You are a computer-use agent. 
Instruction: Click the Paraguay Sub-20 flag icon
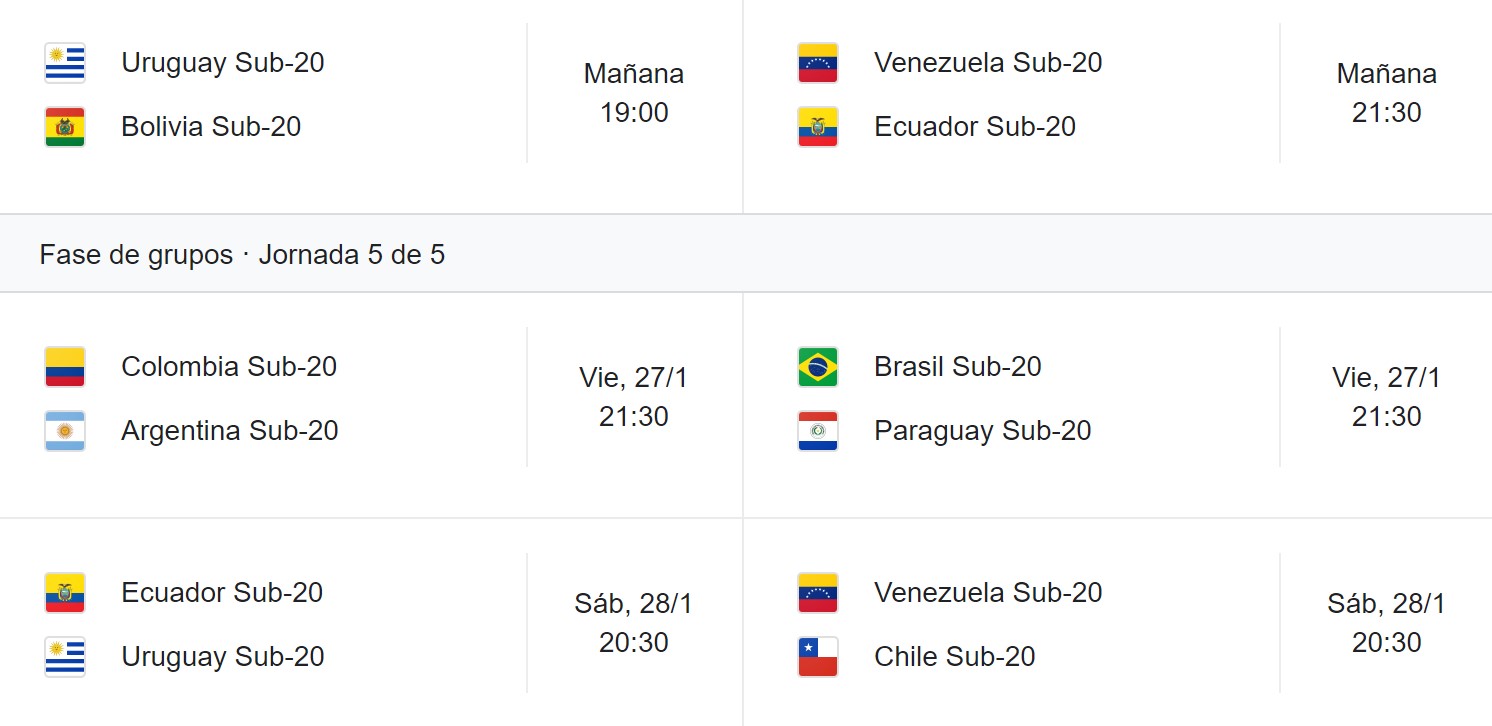tap(818, 431)
